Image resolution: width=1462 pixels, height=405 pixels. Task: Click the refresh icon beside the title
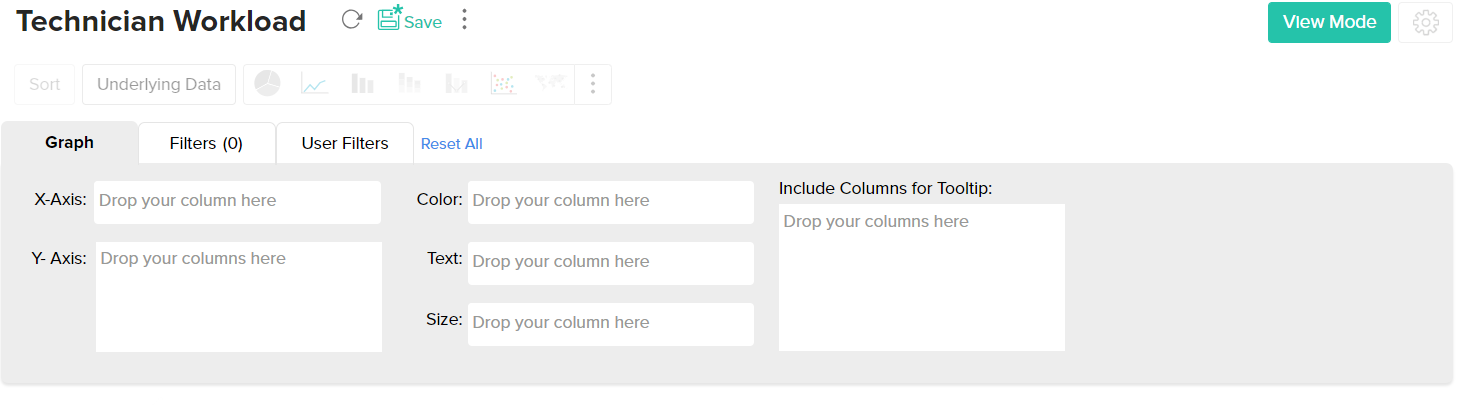(x=351, y=20)
